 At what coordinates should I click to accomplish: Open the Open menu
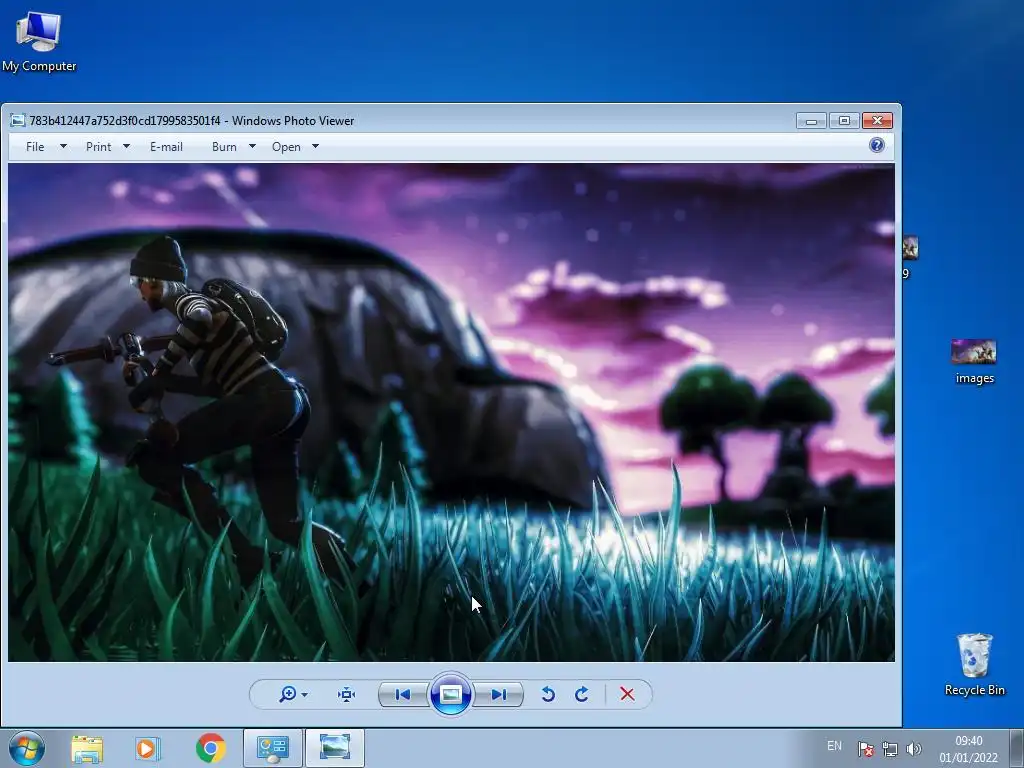click(x=286, y=147)
